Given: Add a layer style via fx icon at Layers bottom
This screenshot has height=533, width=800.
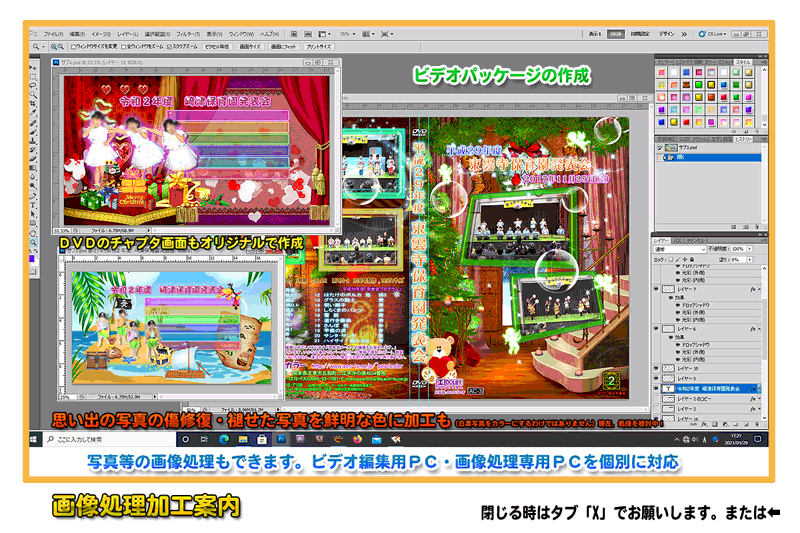Looking at the screenshot, I should (x=705, y=424).
